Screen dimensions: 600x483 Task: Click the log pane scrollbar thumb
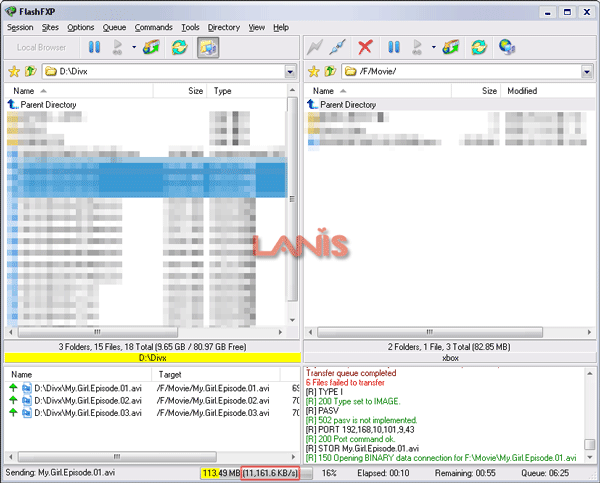tap(590, 444)
